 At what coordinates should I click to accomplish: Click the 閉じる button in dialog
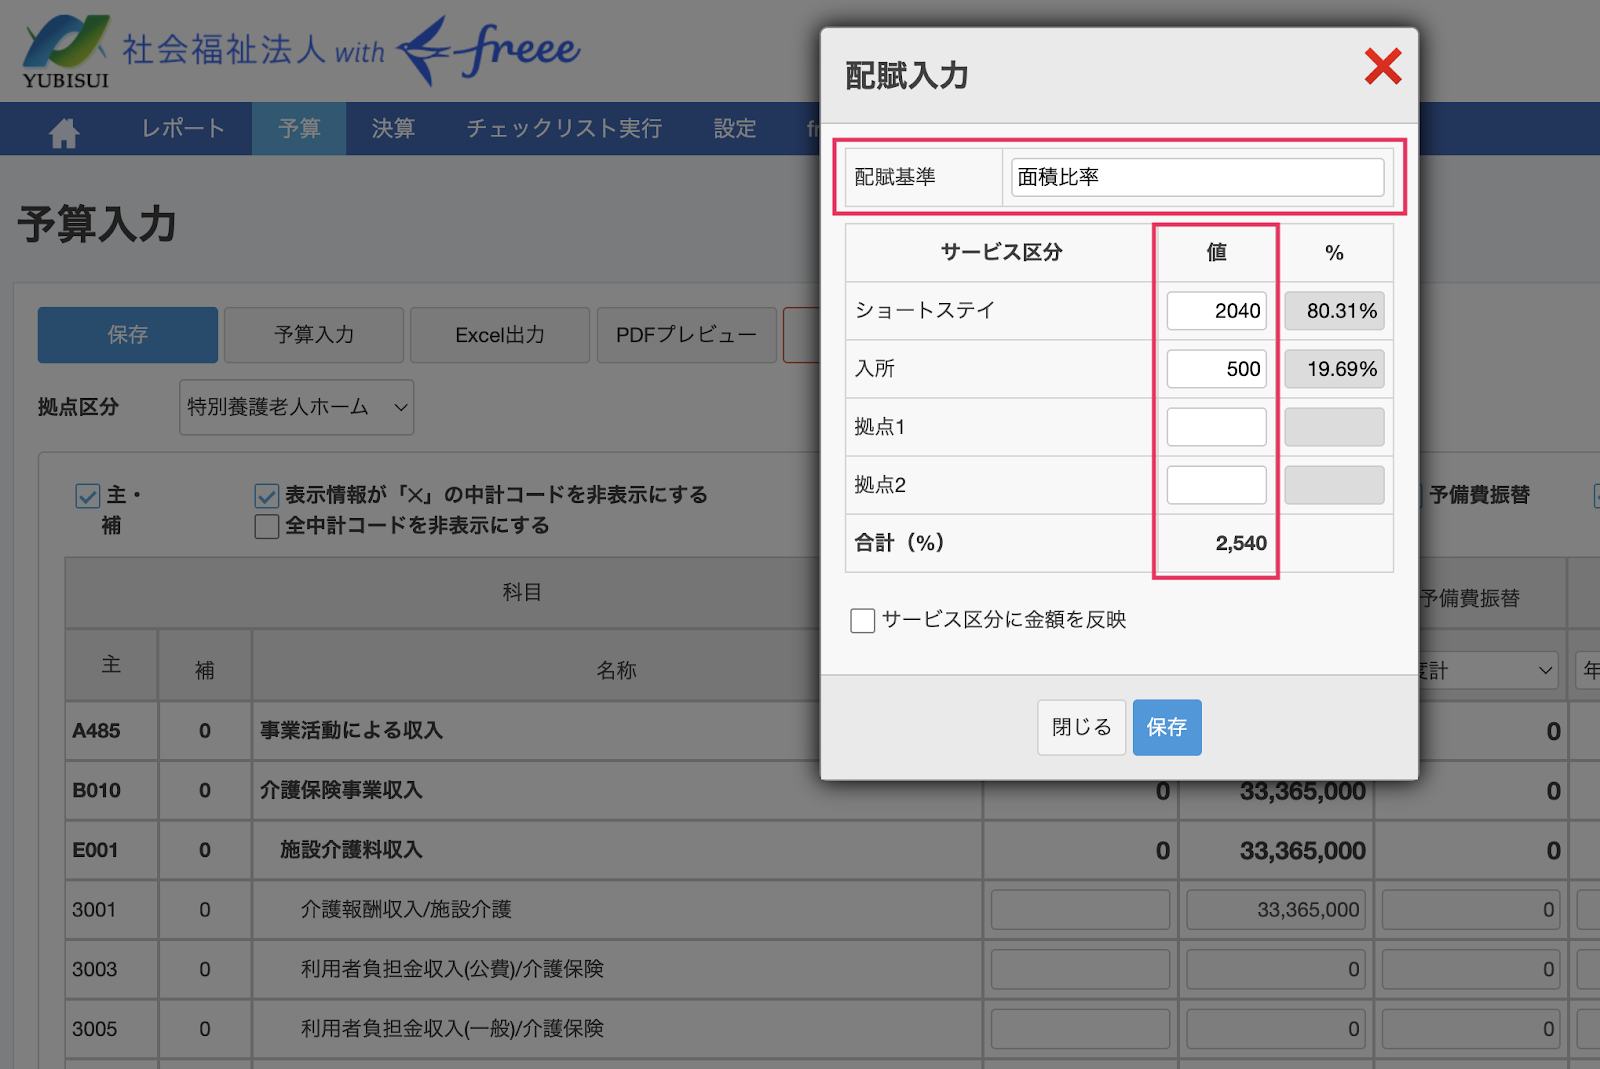1081,727
